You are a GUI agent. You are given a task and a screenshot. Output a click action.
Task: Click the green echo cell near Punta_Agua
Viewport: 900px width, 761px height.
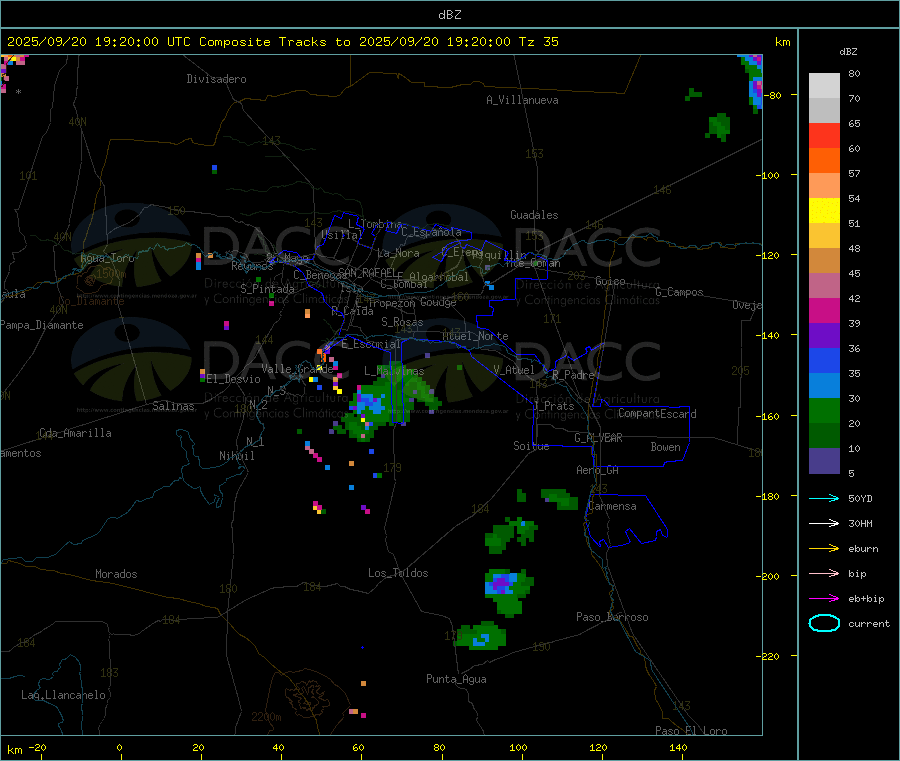pyautogui.click(x=481, y=637)
